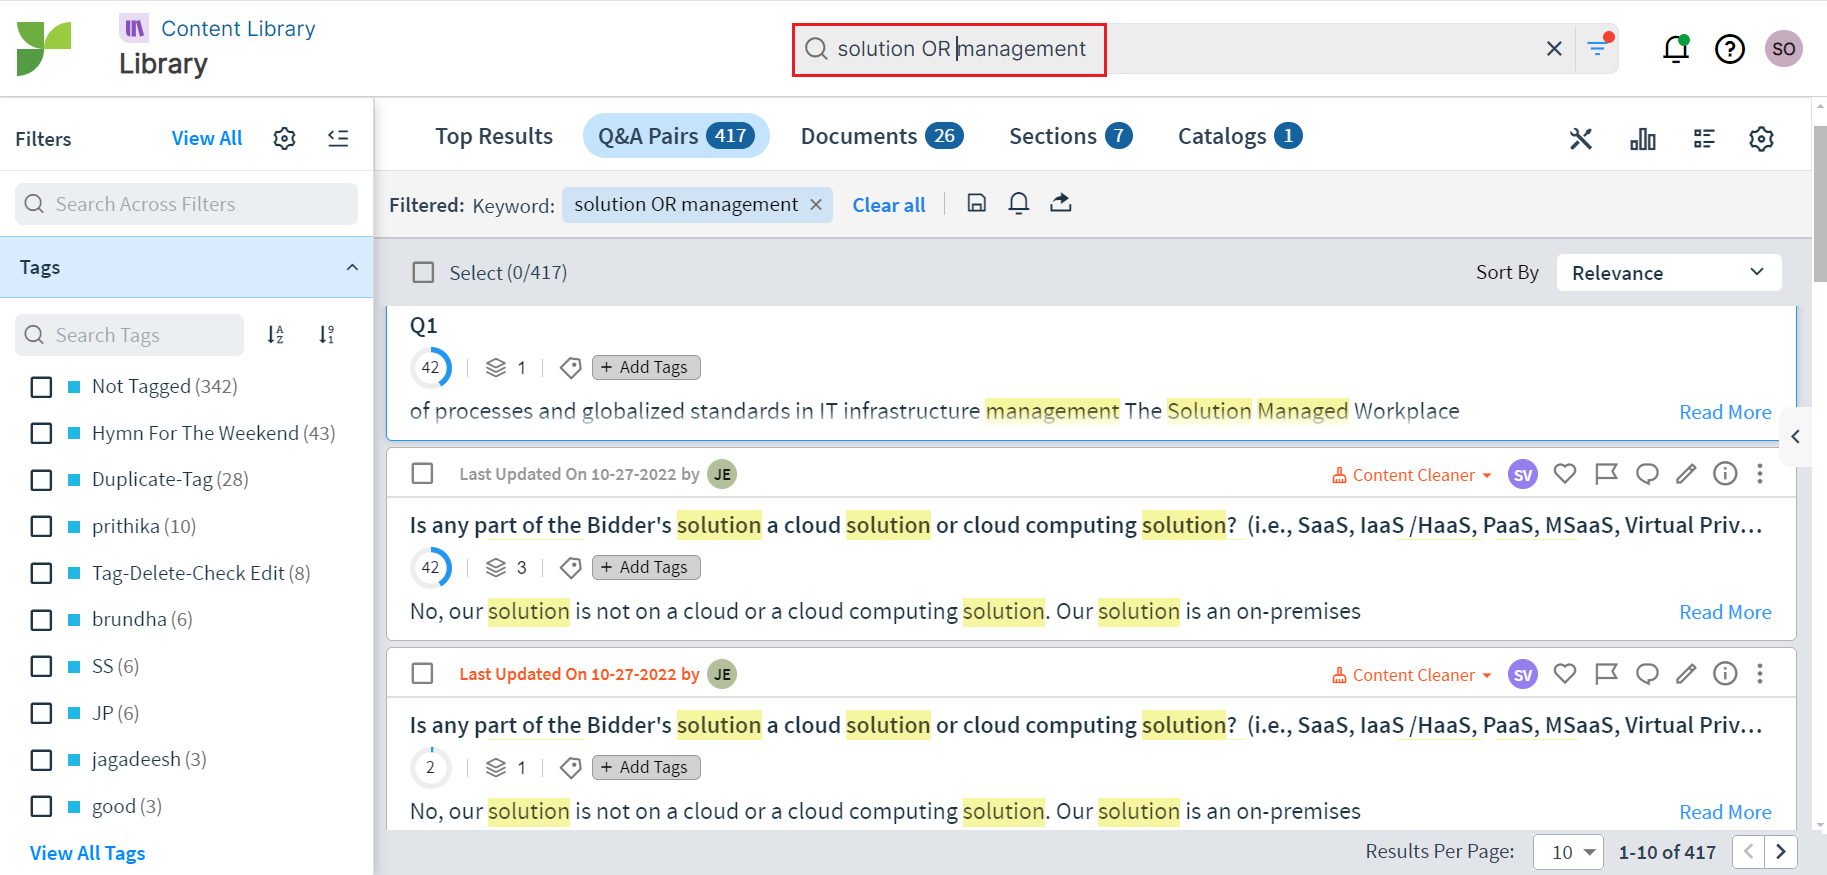Click the search filter funnel icon
This screenshot has width=1827, height=875.
pyautogui.click(x=1597, y=48)
